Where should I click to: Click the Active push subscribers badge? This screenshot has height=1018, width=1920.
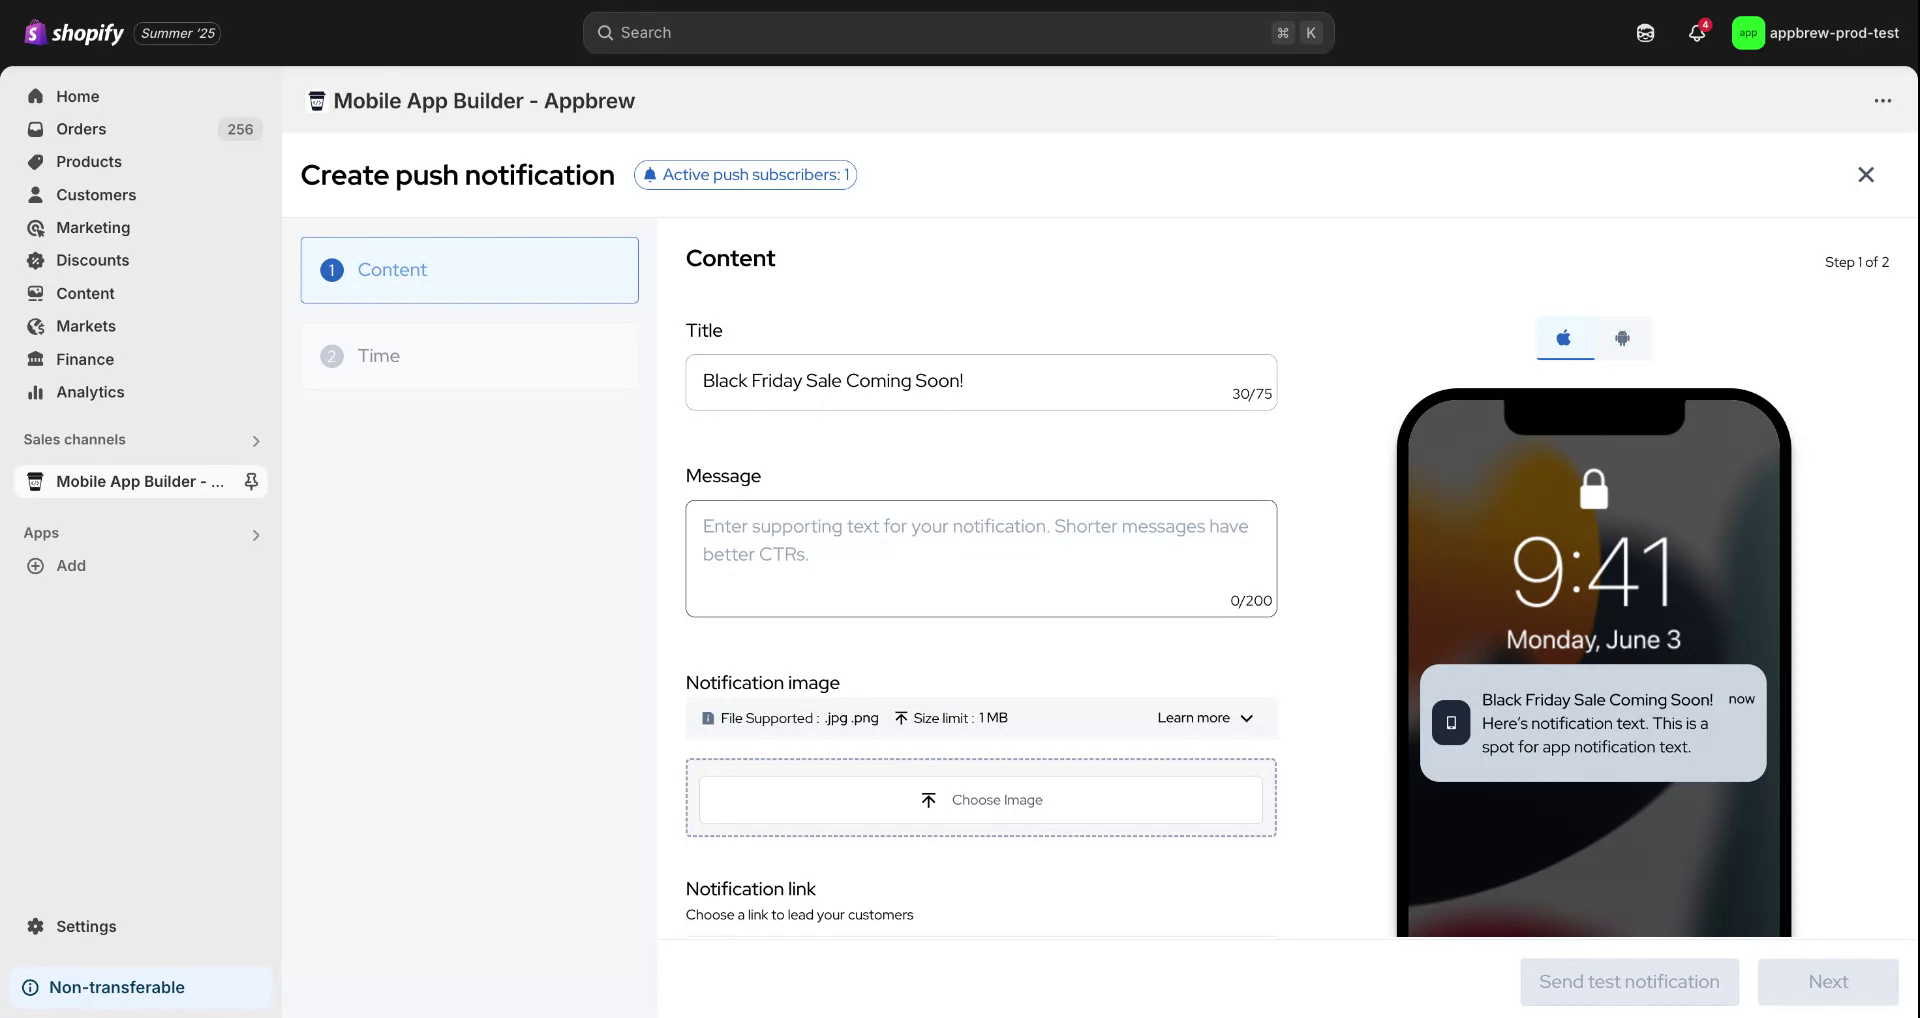pyautogui.click(x=744, y=174)
